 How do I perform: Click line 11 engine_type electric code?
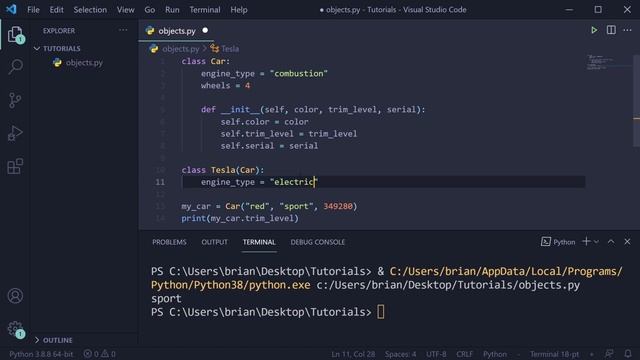click(259, 182)
